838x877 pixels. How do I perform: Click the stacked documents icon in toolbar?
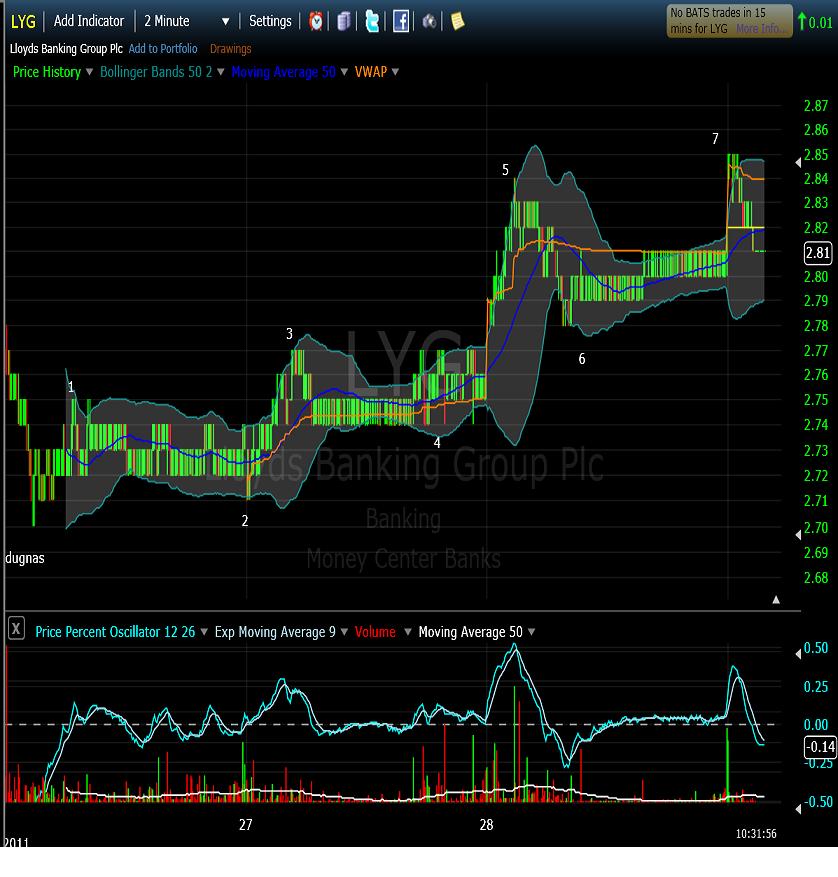point(344,22)
